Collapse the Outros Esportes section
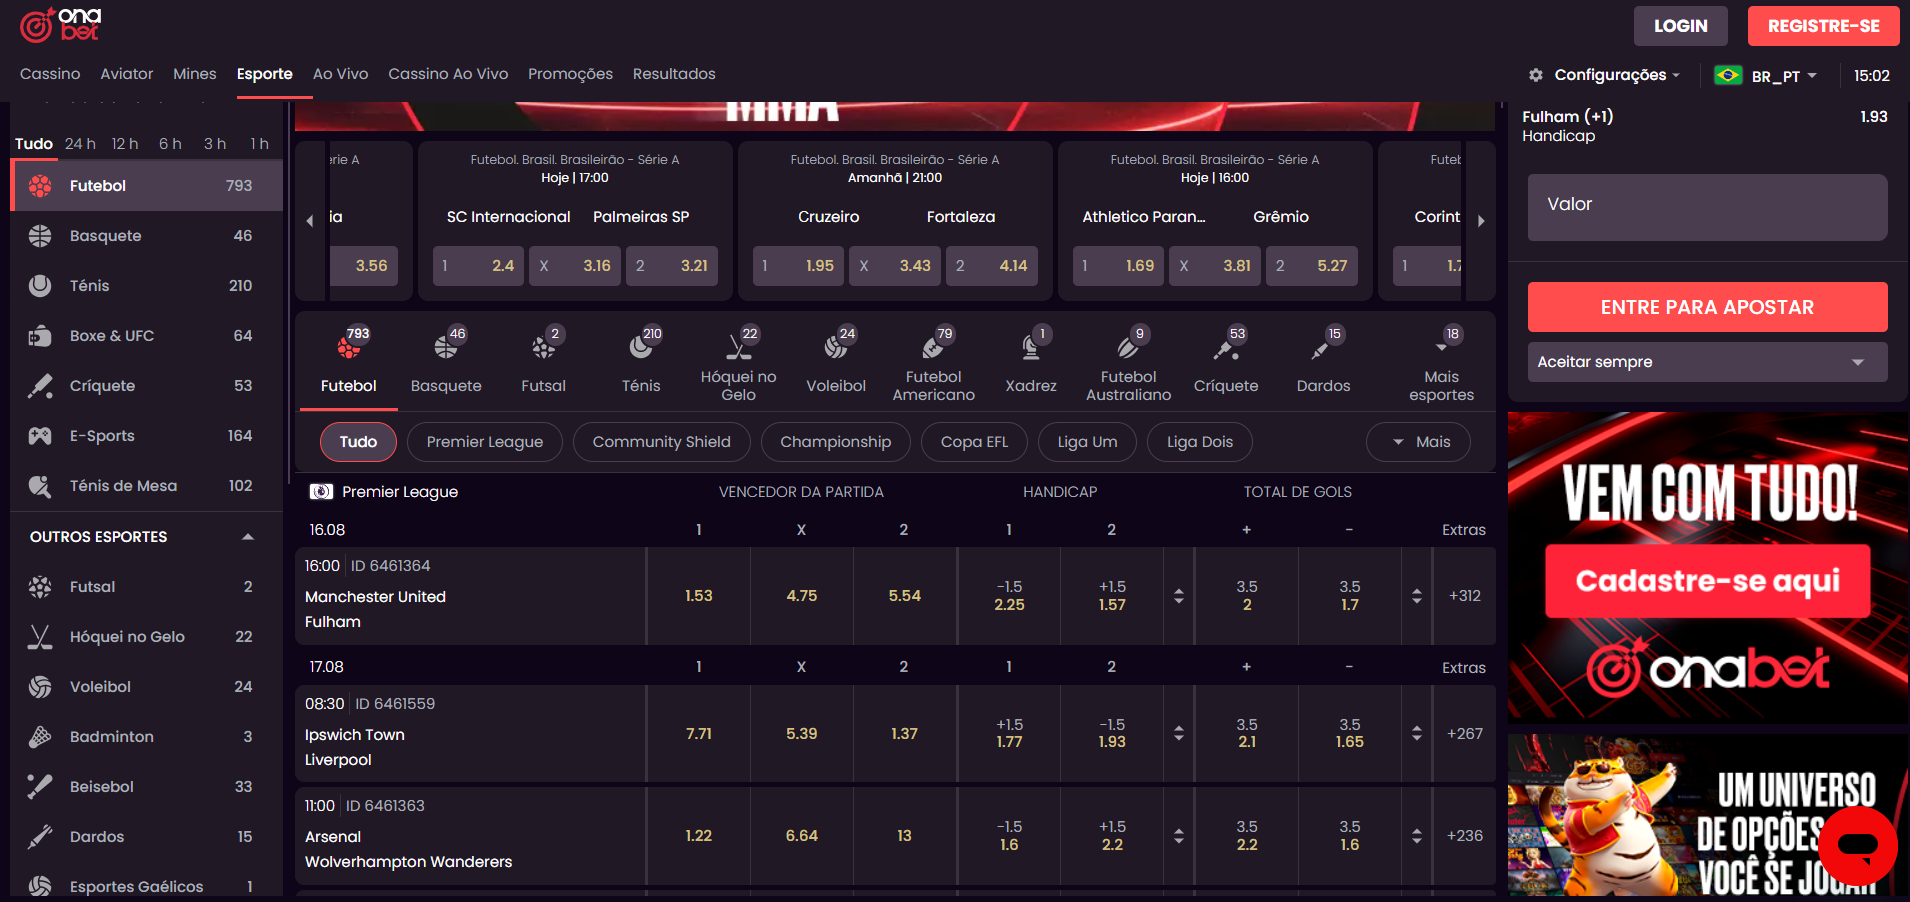 point(248,537)
